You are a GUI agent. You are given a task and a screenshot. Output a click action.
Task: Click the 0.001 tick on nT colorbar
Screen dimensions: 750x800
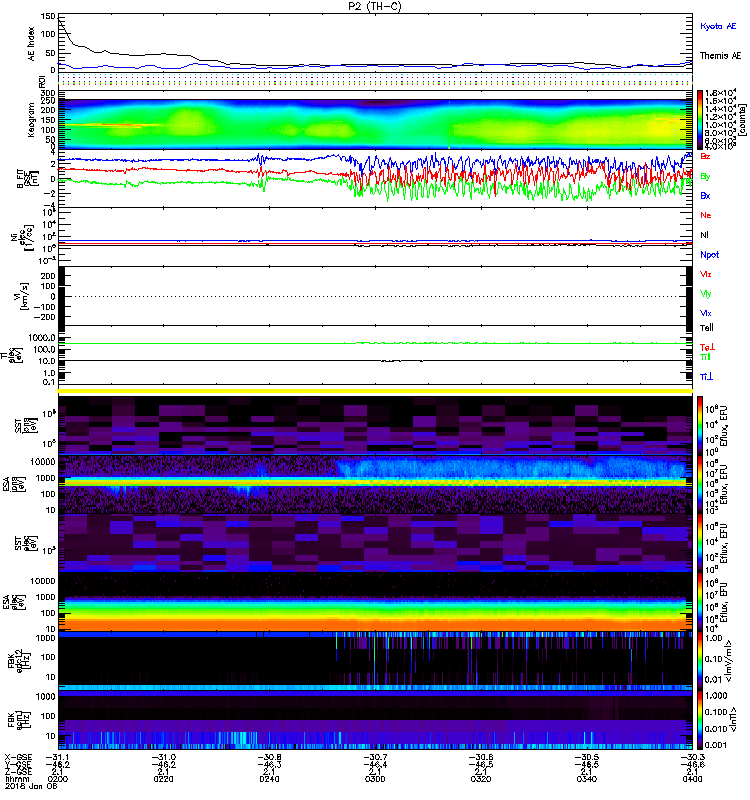(x=714, y=745)
